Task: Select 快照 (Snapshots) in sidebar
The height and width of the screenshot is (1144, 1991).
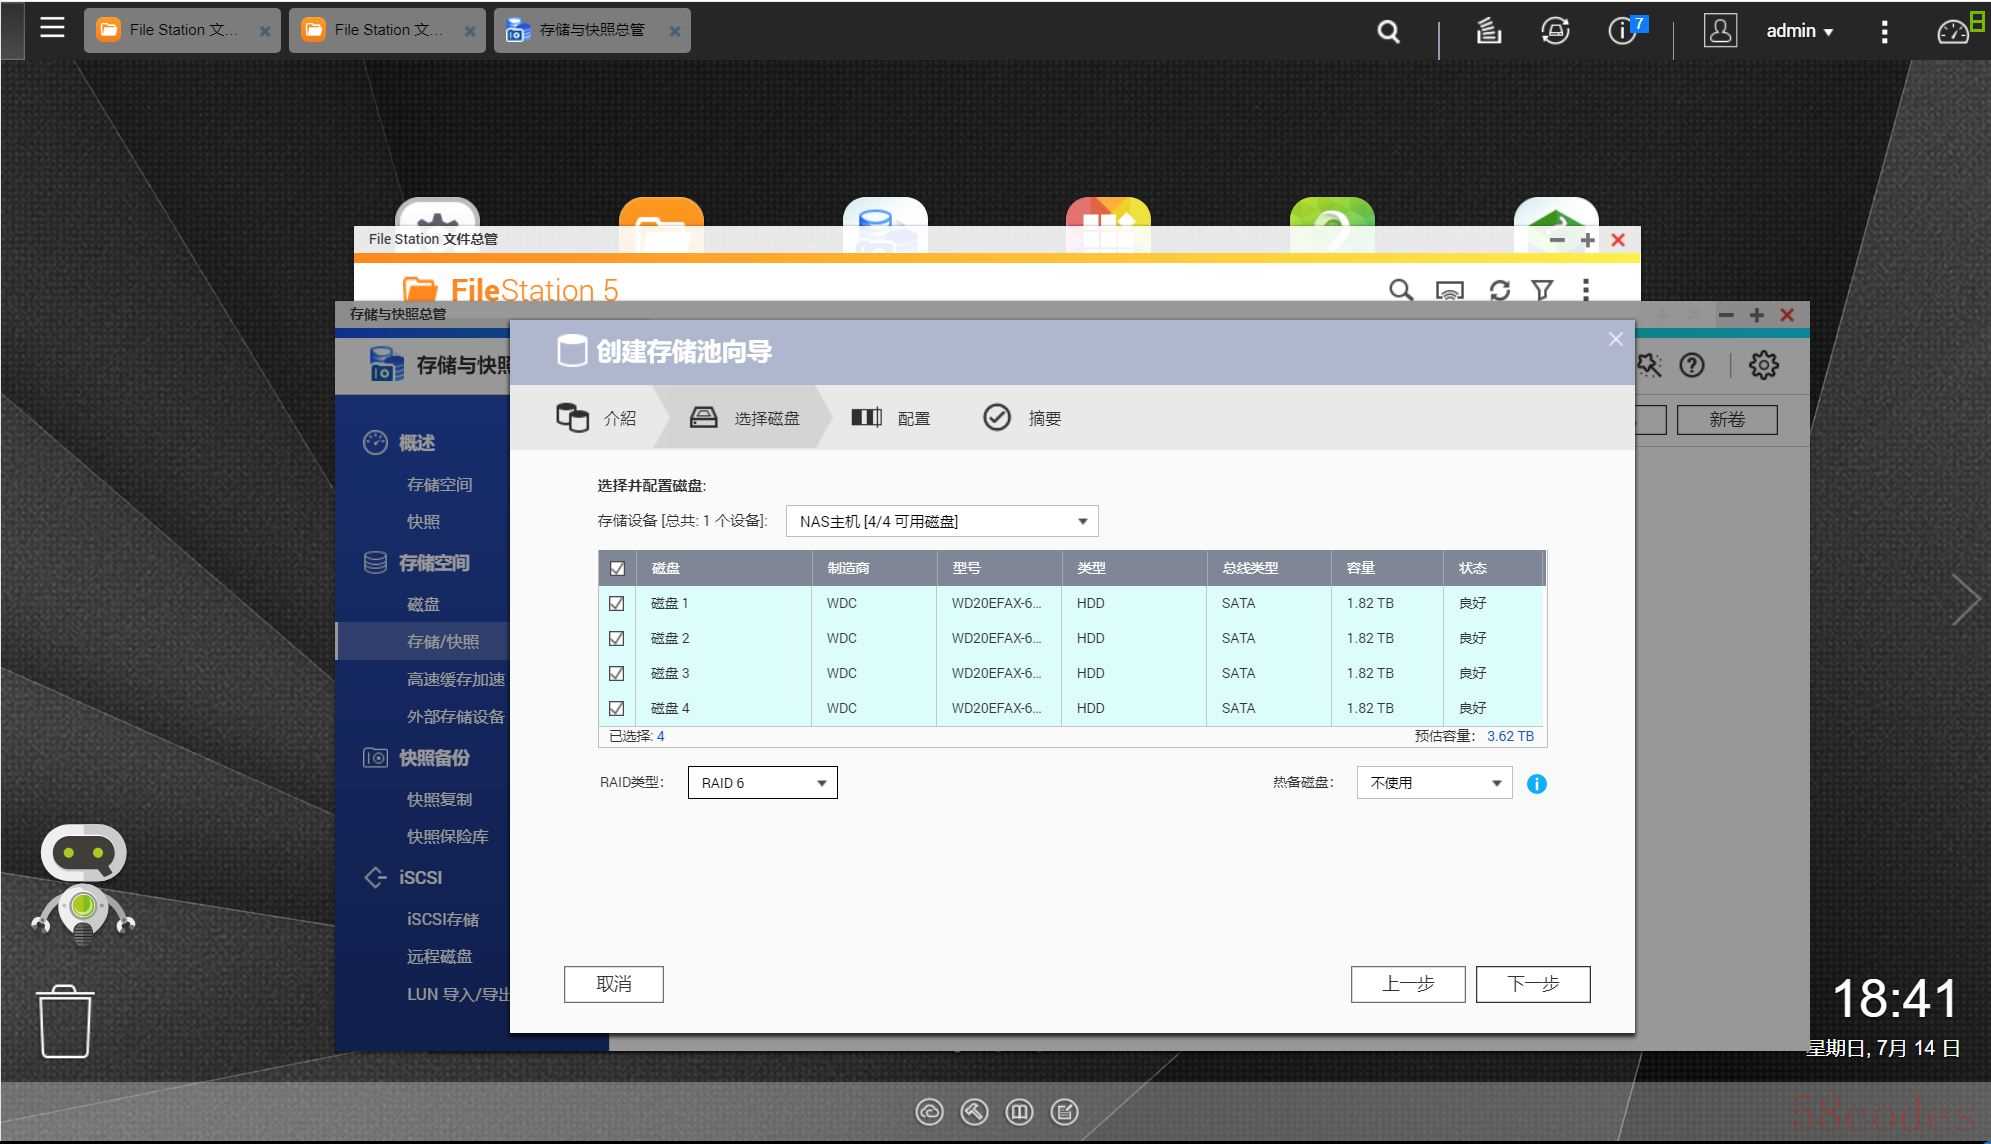Action: point(423,521)
